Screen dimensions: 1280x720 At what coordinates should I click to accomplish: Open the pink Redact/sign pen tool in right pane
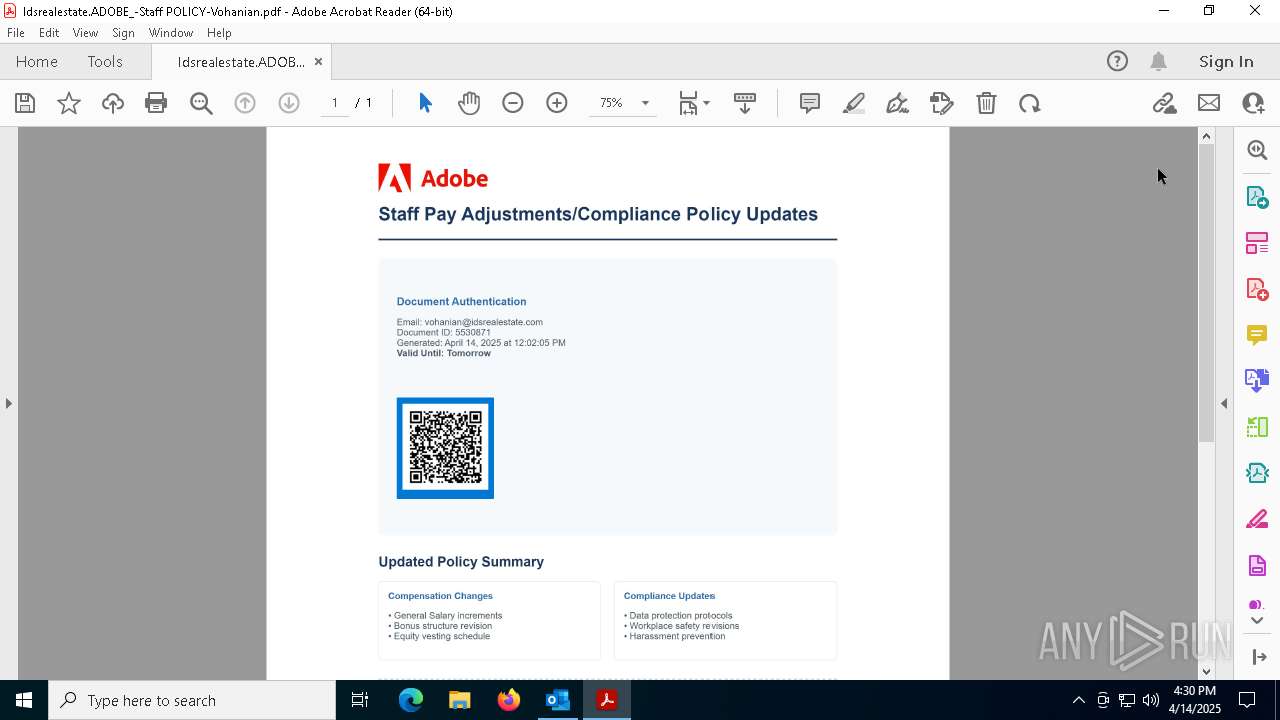coord(1257,520)
